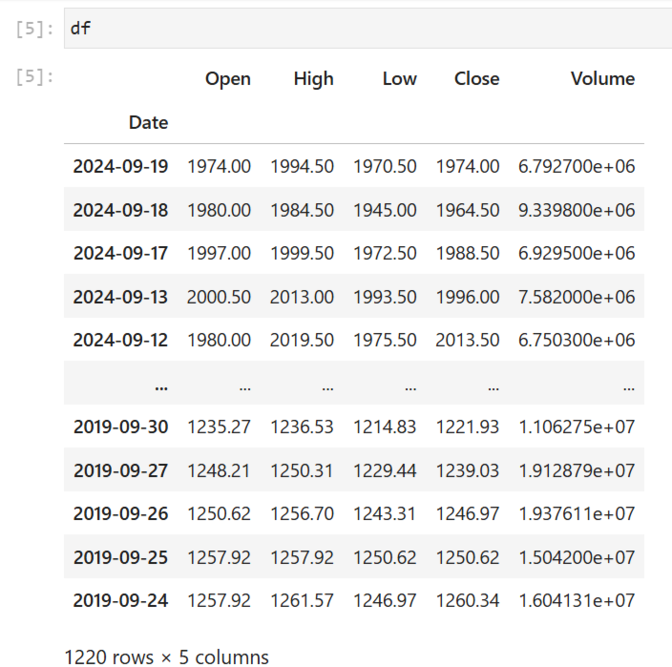Screen dimensions: 672x667
Task: Click the 1220 rows × 5 columns summary
Action: (x=166, y=657)
